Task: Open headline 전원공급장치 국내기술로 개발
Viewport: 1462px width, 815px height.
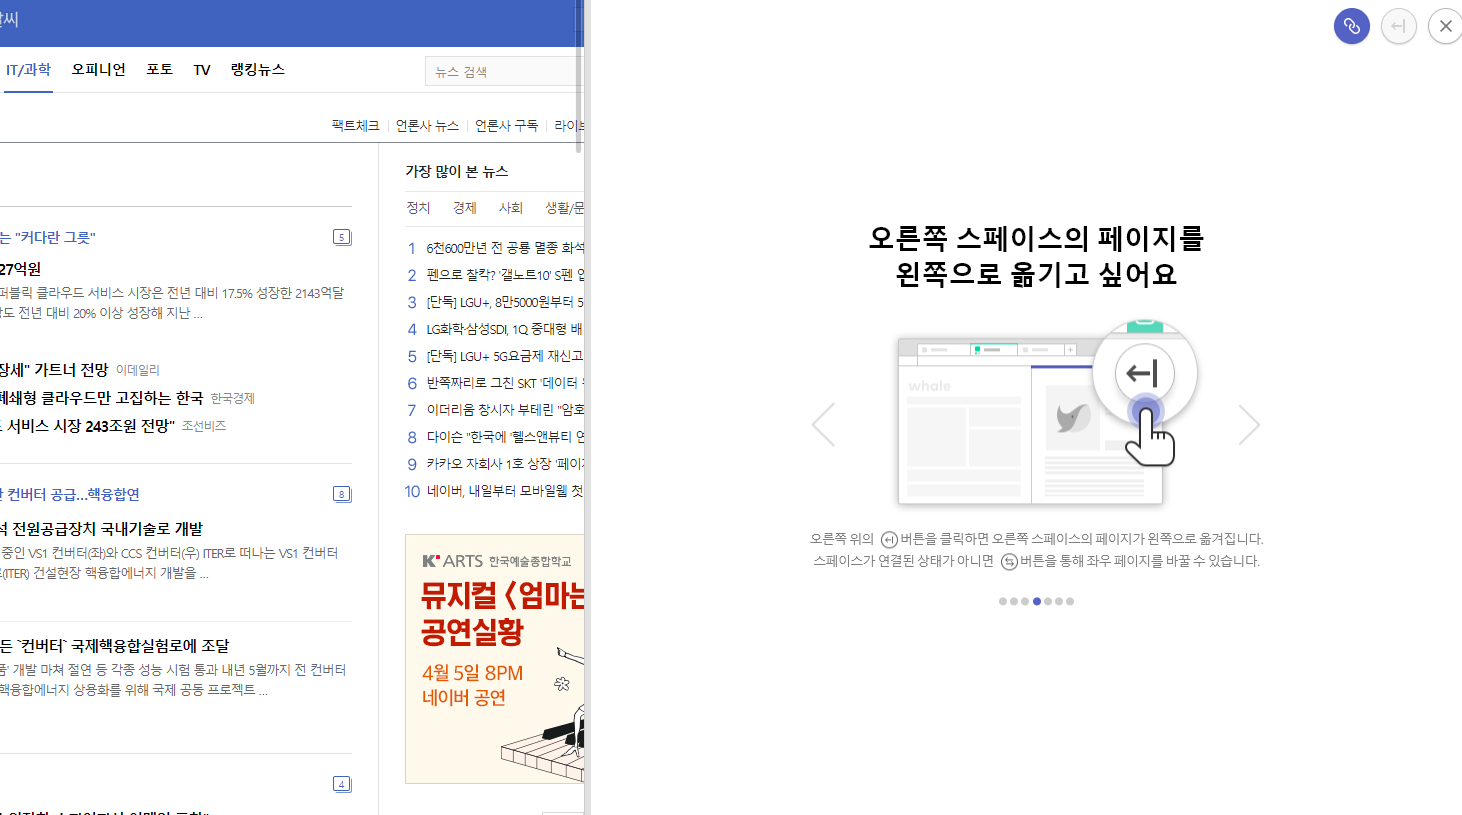Action: [x=102, y=528]
